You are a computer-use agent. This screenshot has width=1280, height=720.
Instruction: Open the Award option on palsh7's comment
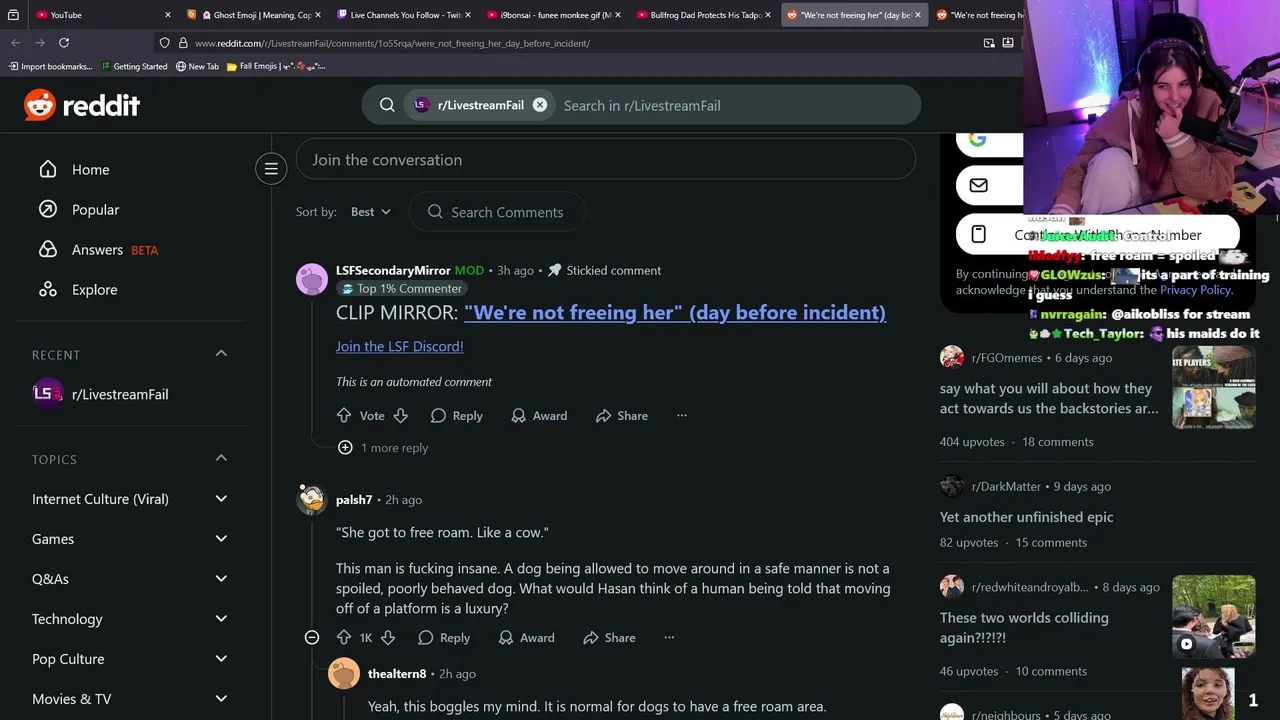tap(525, 637)
